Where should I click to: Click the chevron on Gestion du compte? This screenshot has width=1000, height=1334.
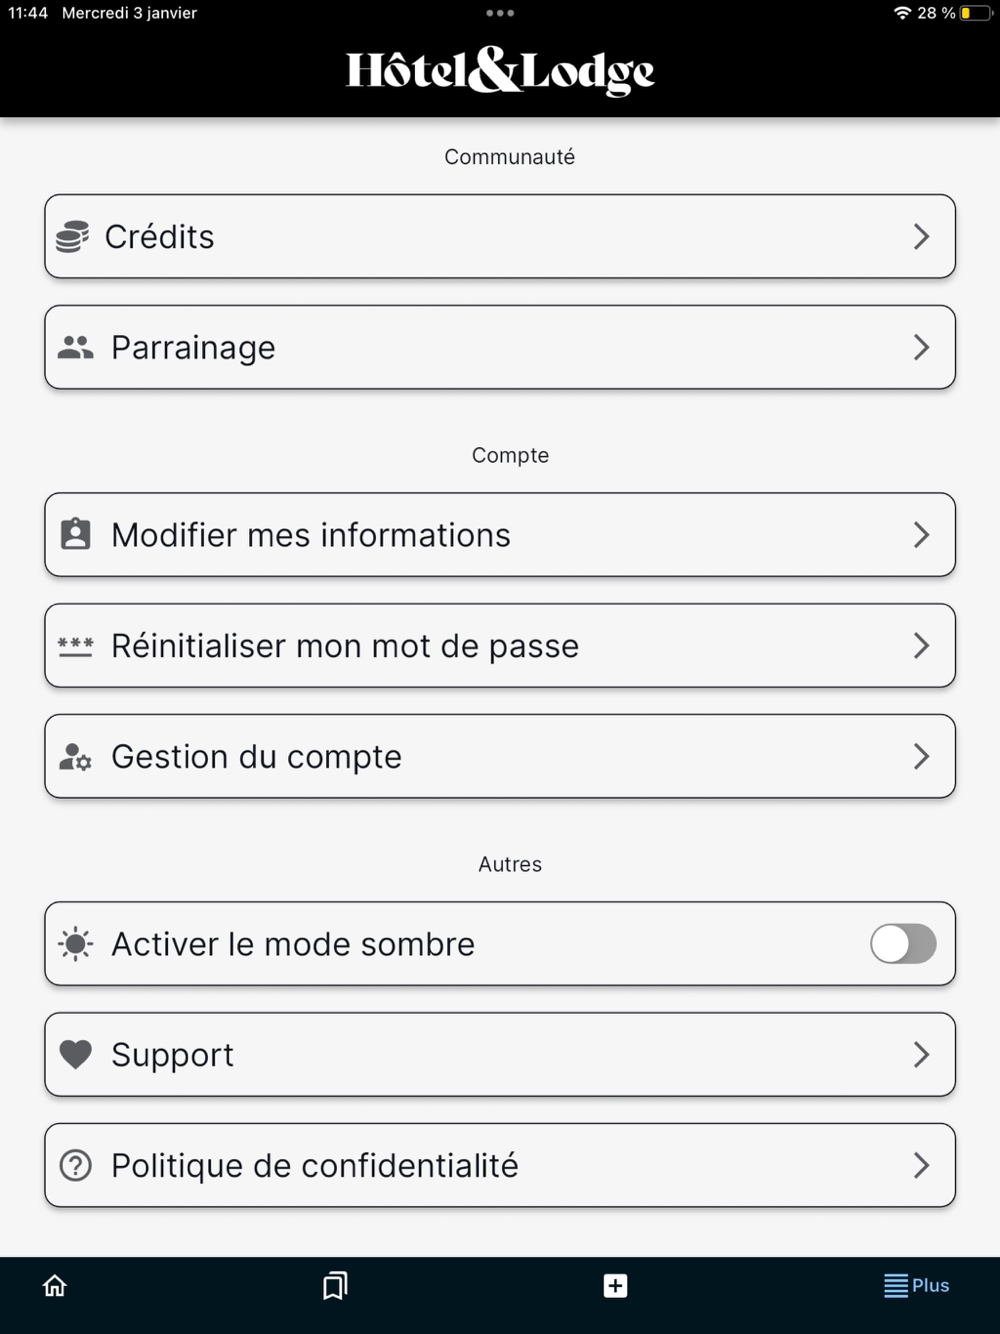click(x=921, y=757)
